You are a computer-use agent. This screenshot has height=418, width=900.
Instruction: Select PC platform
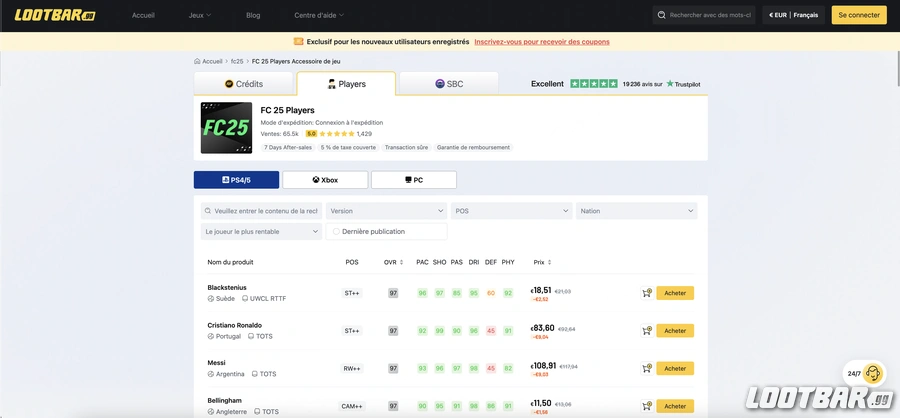414,180
